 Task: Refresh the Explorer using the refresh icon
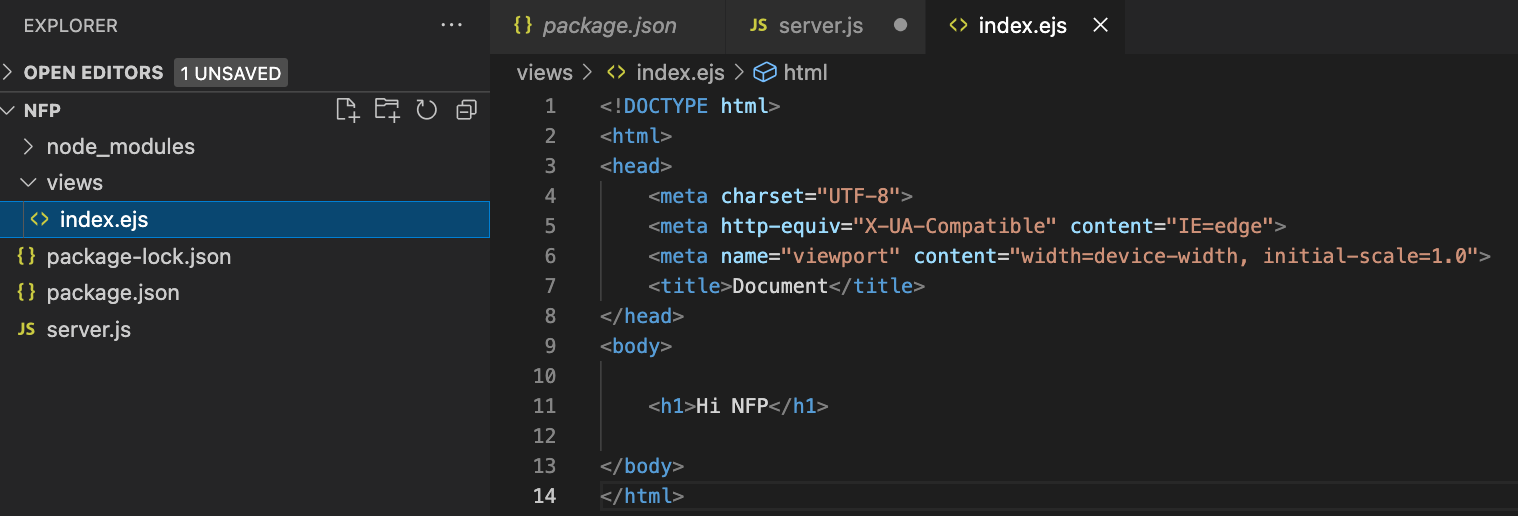427,110
